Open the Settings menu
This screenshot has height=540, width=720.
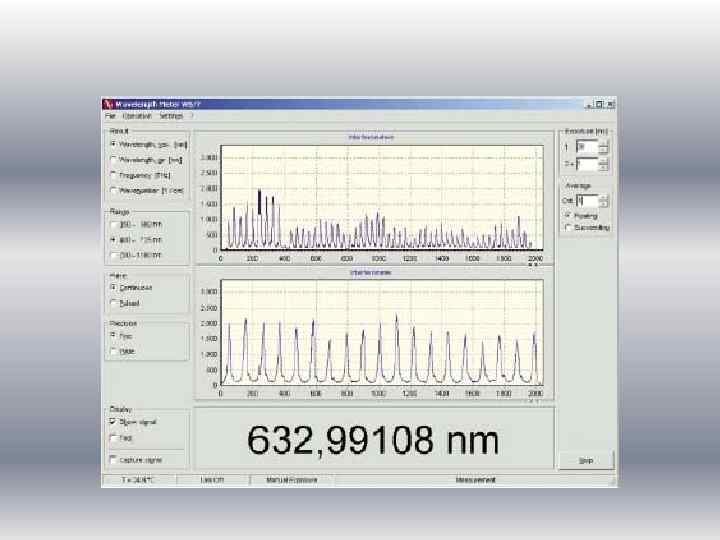[171, 116]
